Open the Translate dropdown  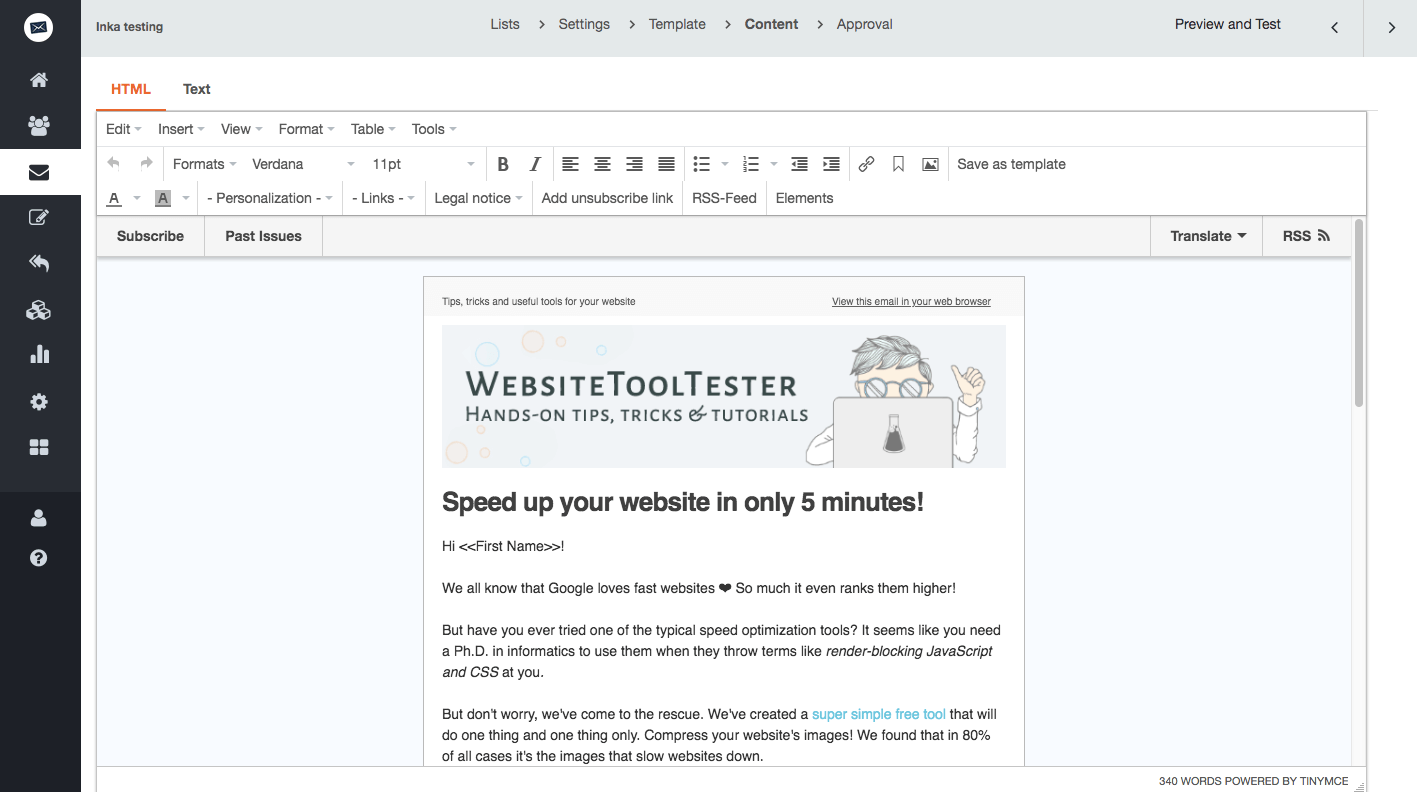point(1208,236)
